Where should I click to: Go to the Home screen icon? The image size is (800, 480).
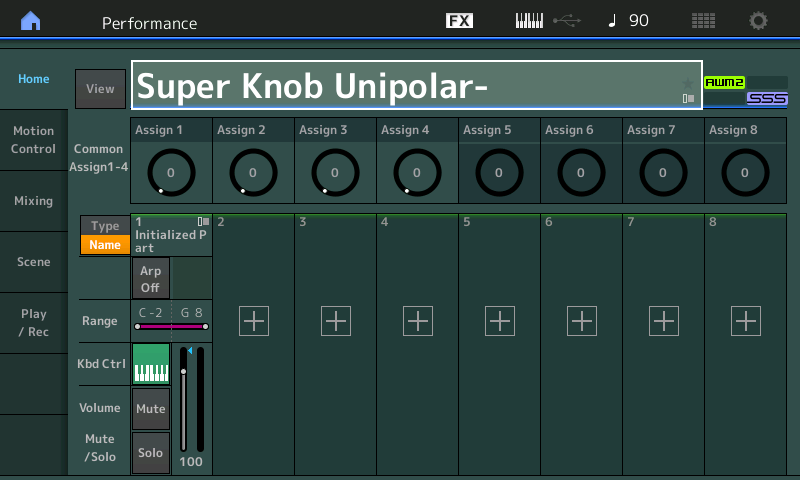coord(31,21)
